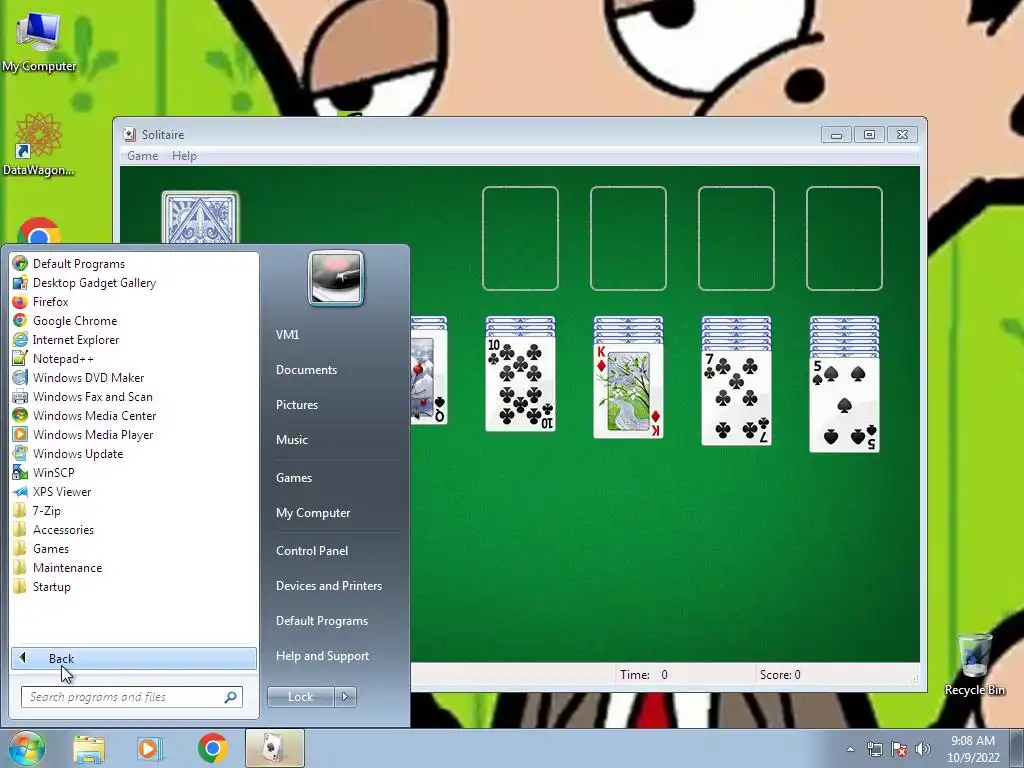The height and width of the screenshot is (768, 1024).
Task: Open Windows Media Center
Action: [134, 415]
